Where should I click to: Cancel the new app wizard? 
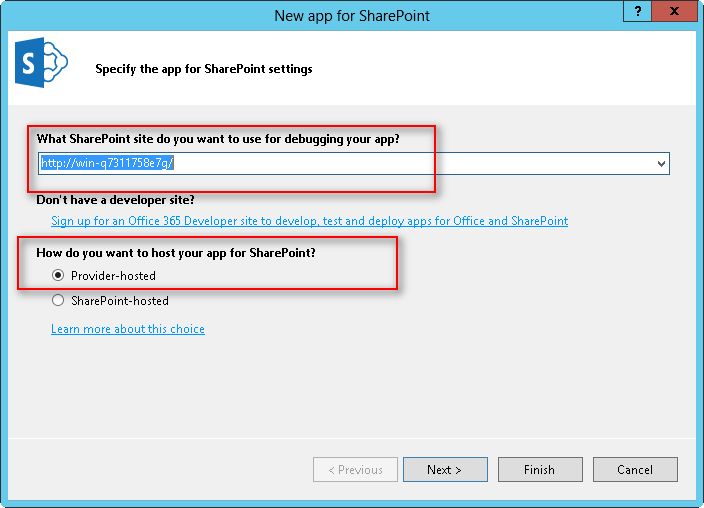pyautogui.click(x=635, y=470)
